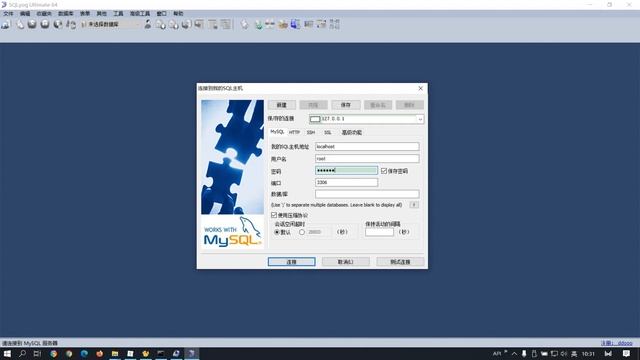Expand the hidden tray icons chevron
This screenshot has height=360, width=640.
click(514, 353)
